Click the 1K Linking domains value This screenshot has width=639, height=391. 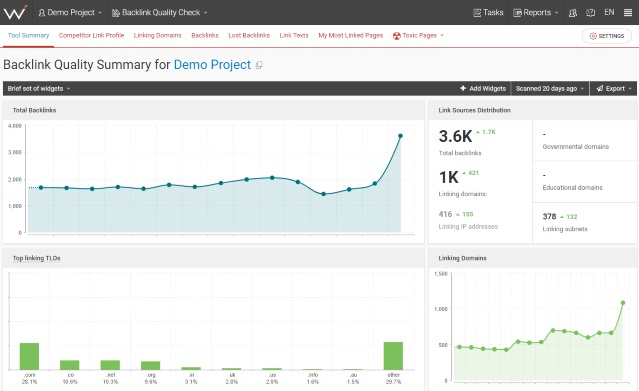(x=449, y=177)
